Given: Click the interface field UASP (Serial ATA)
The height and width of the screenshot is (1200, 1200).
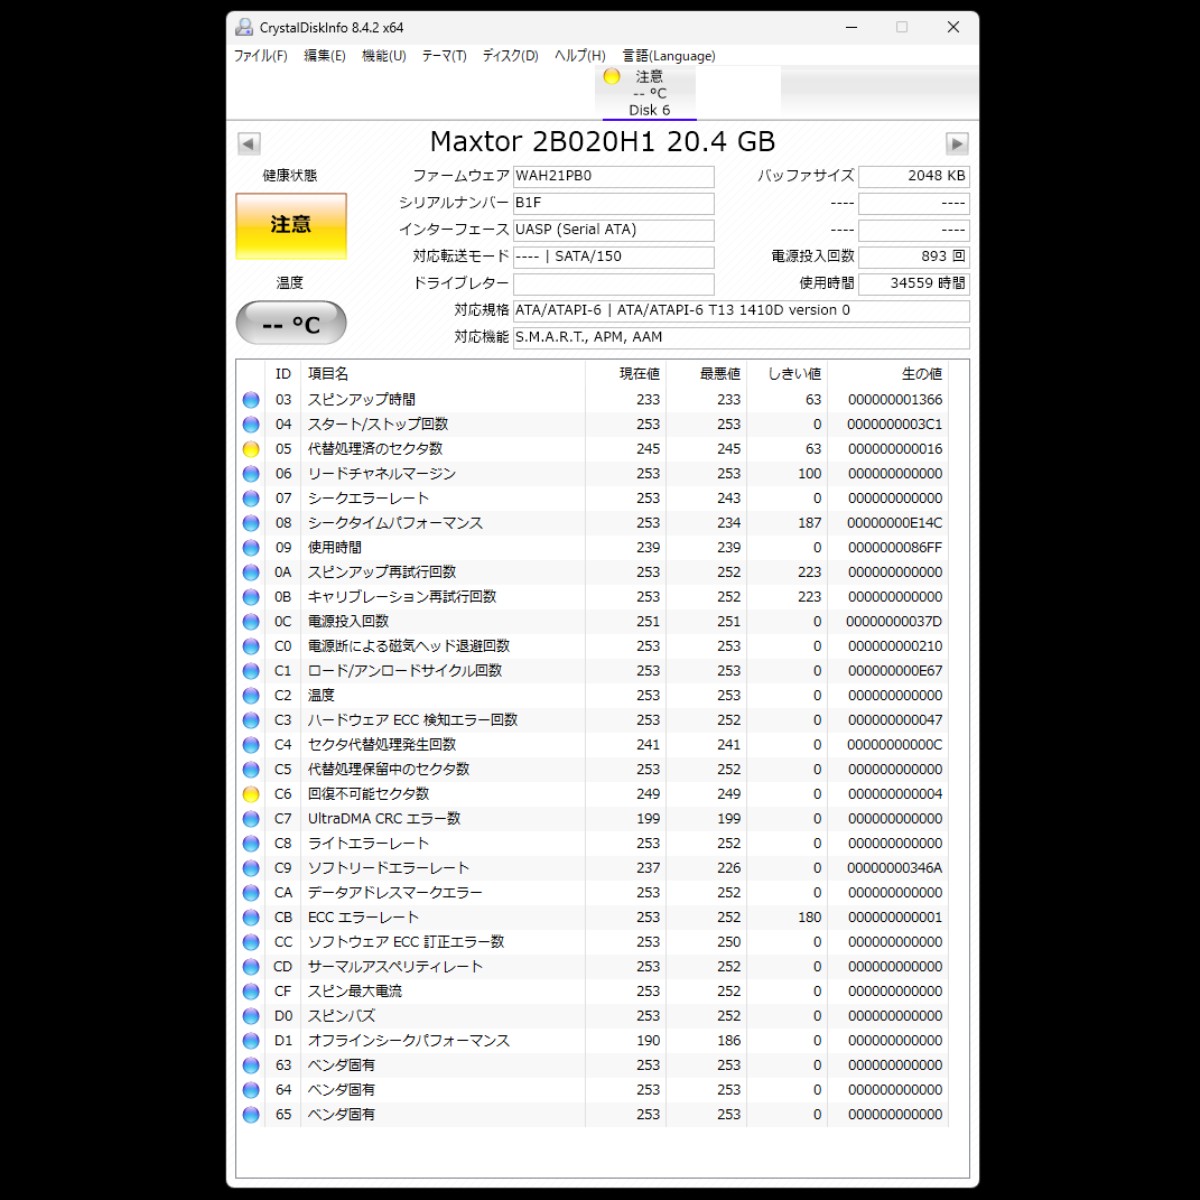Looking at the screenshot, I should (613, 230).
